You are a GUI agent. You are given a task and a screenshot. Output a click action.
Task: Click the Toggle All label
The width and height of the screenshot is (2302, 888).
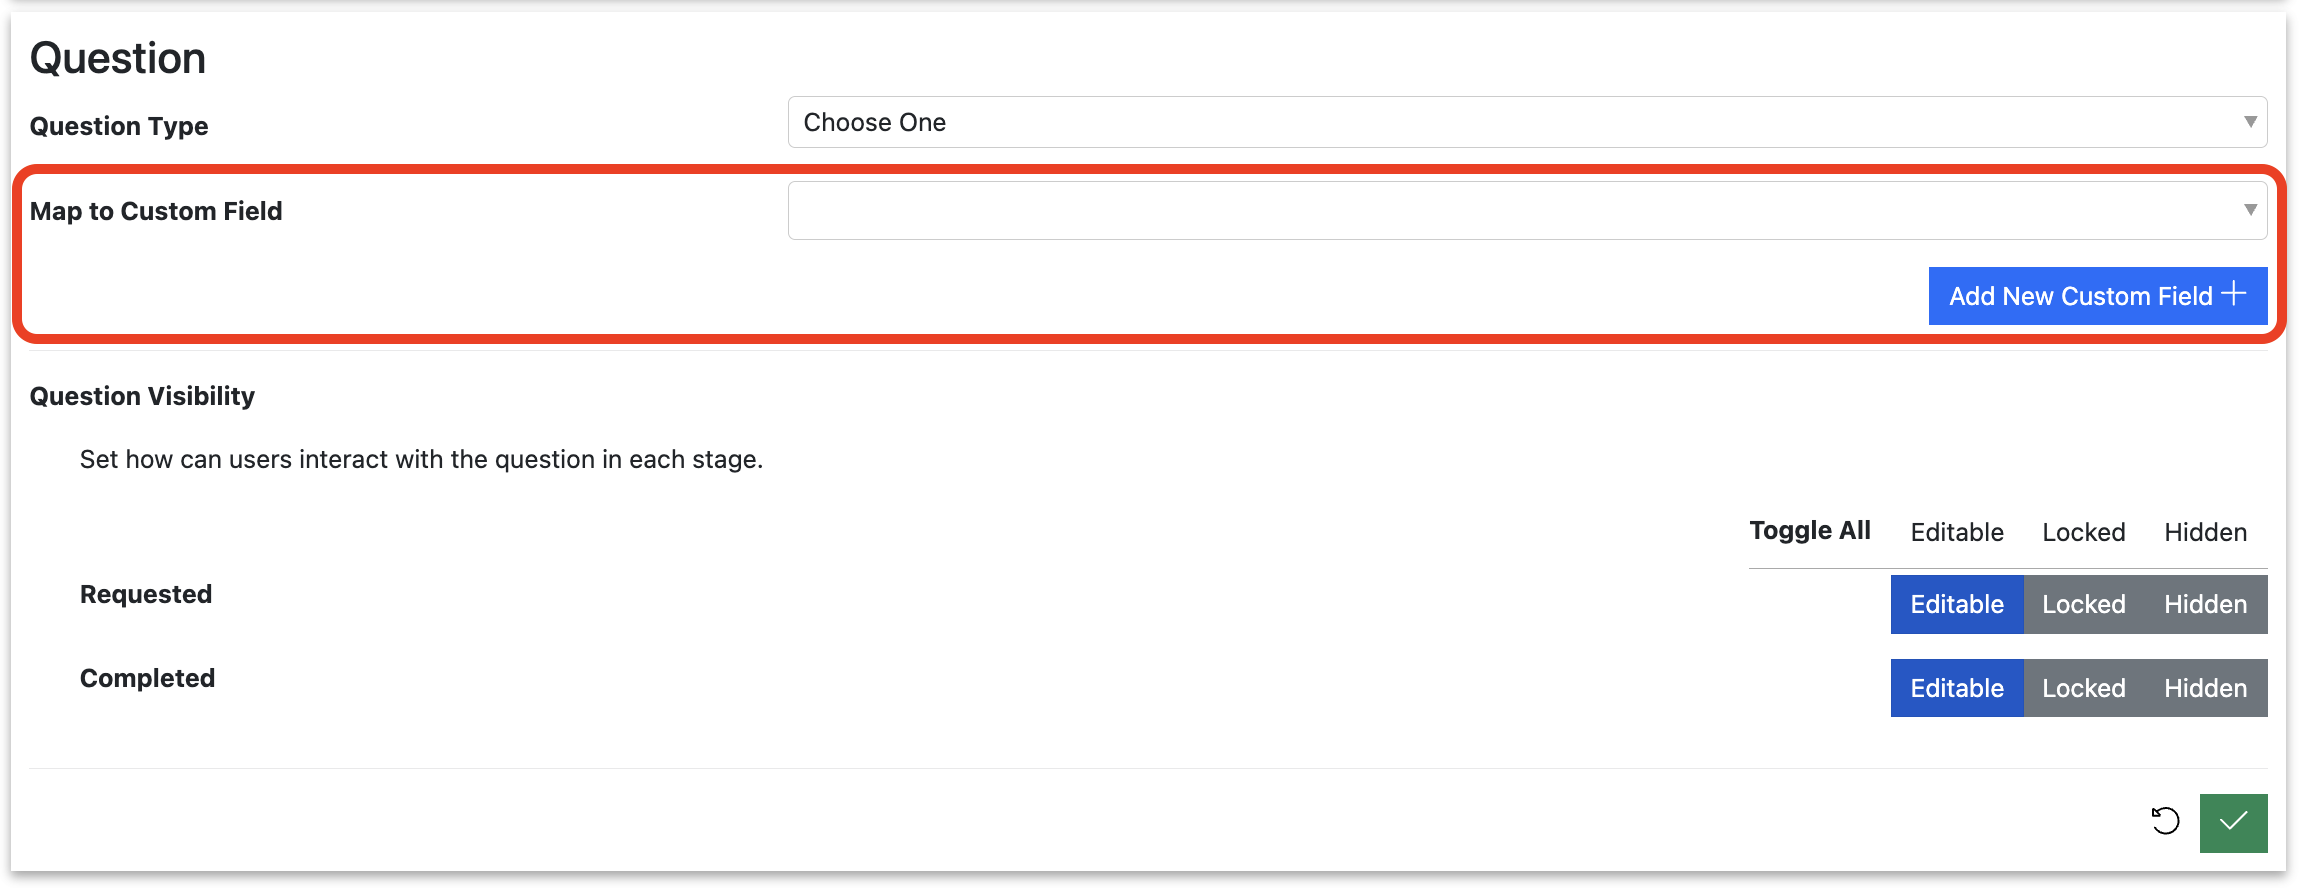click(x=1810, y=531)
